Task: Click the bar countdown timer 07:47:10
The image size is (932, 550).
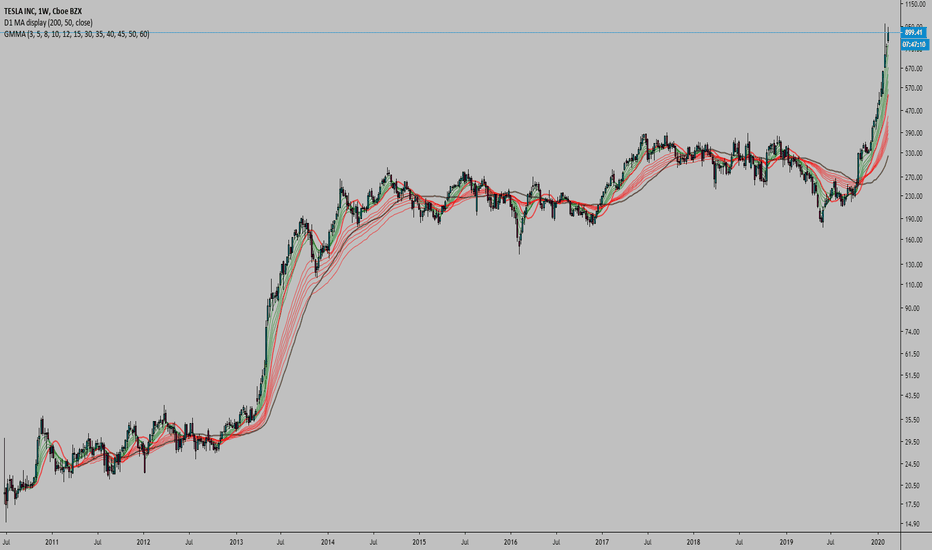Action: pyautogui.click(x=914, y=45)
